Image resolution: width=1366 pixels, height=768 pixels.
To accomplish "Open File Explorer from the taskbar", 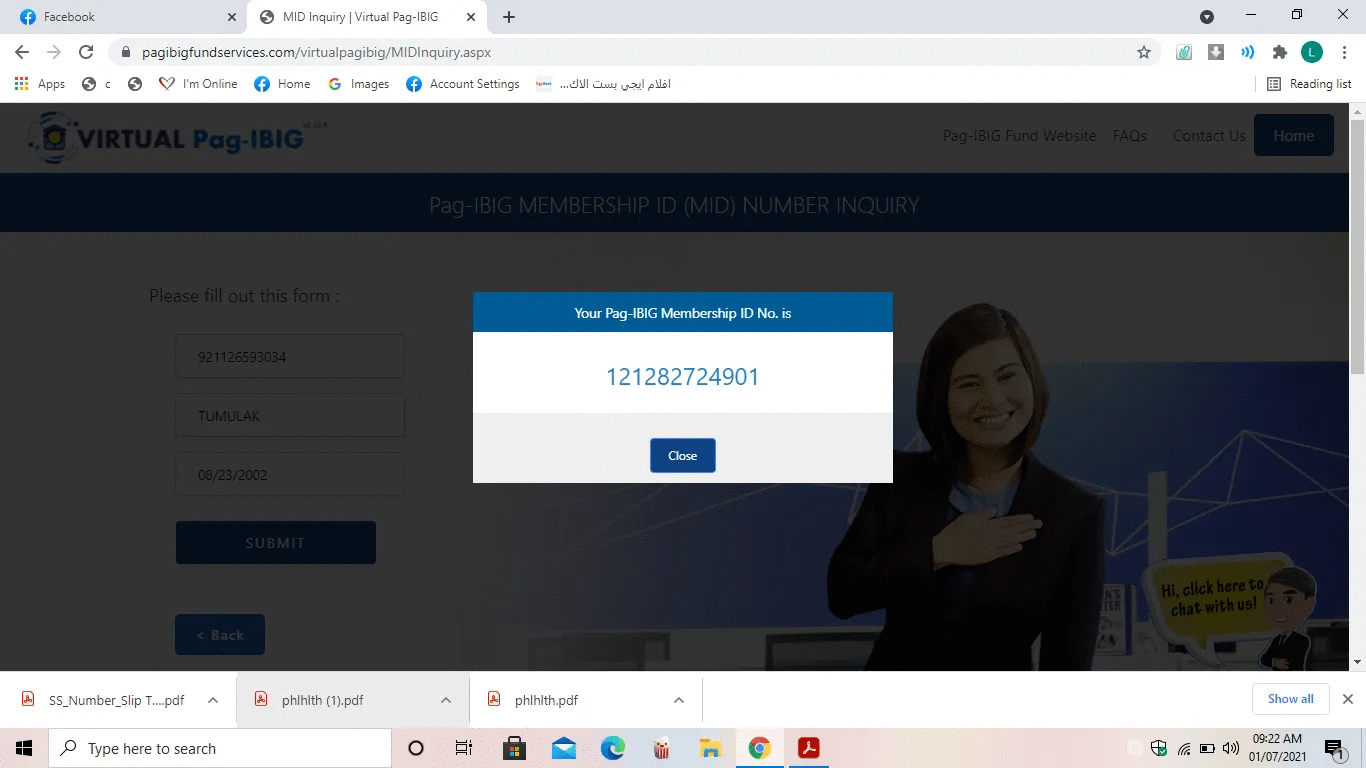I will (710, 748).
